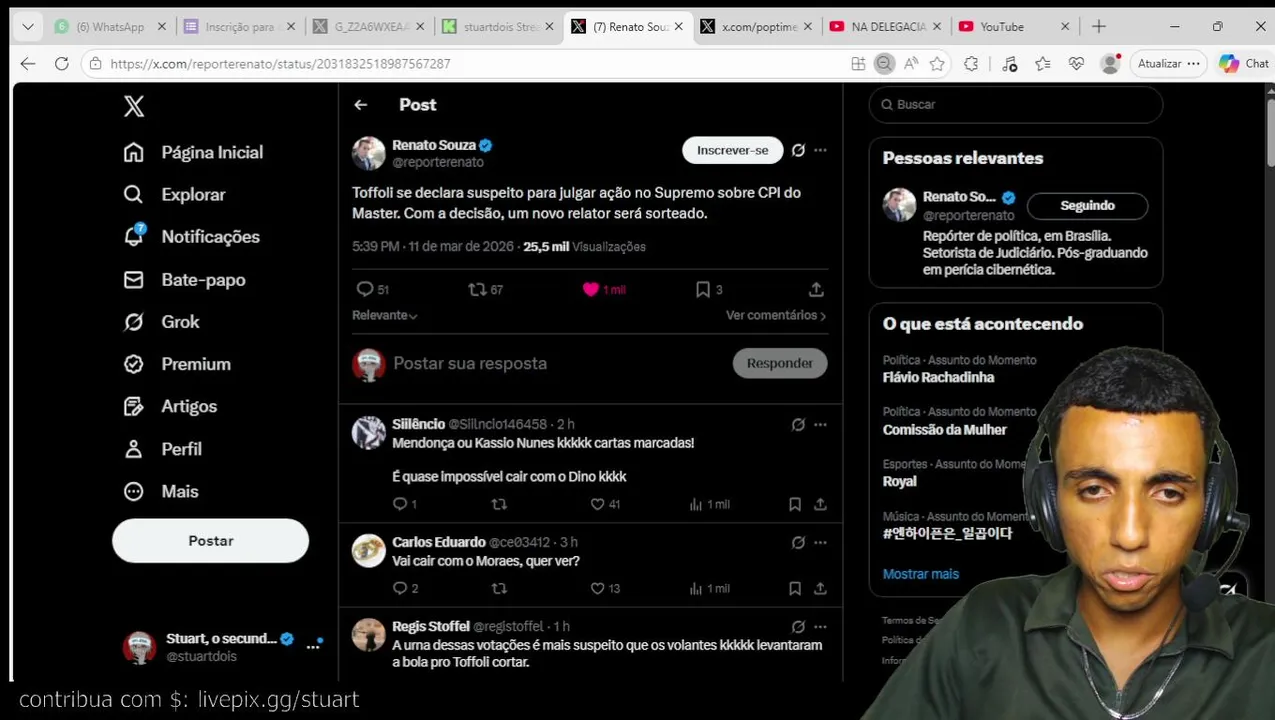This screenshot has height=720, width=1275.
Task: Open account menu dots beside Stuart
Action: [x=313, y=647]
